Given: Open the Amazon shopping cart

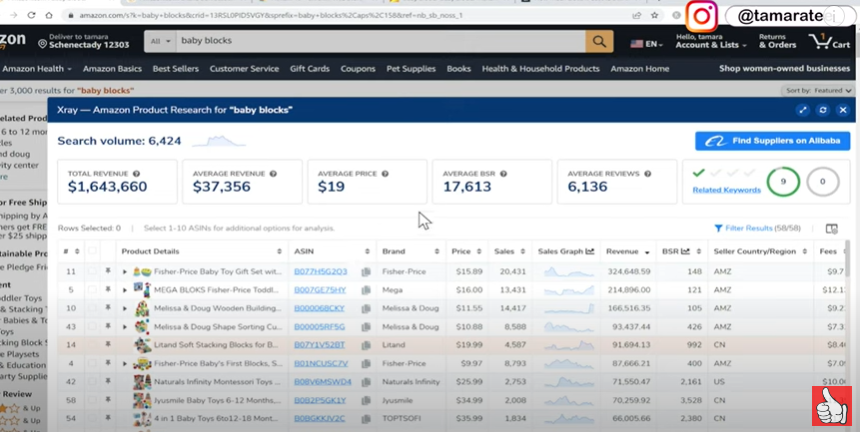Looking at the screenshot, I should [829, 41].
